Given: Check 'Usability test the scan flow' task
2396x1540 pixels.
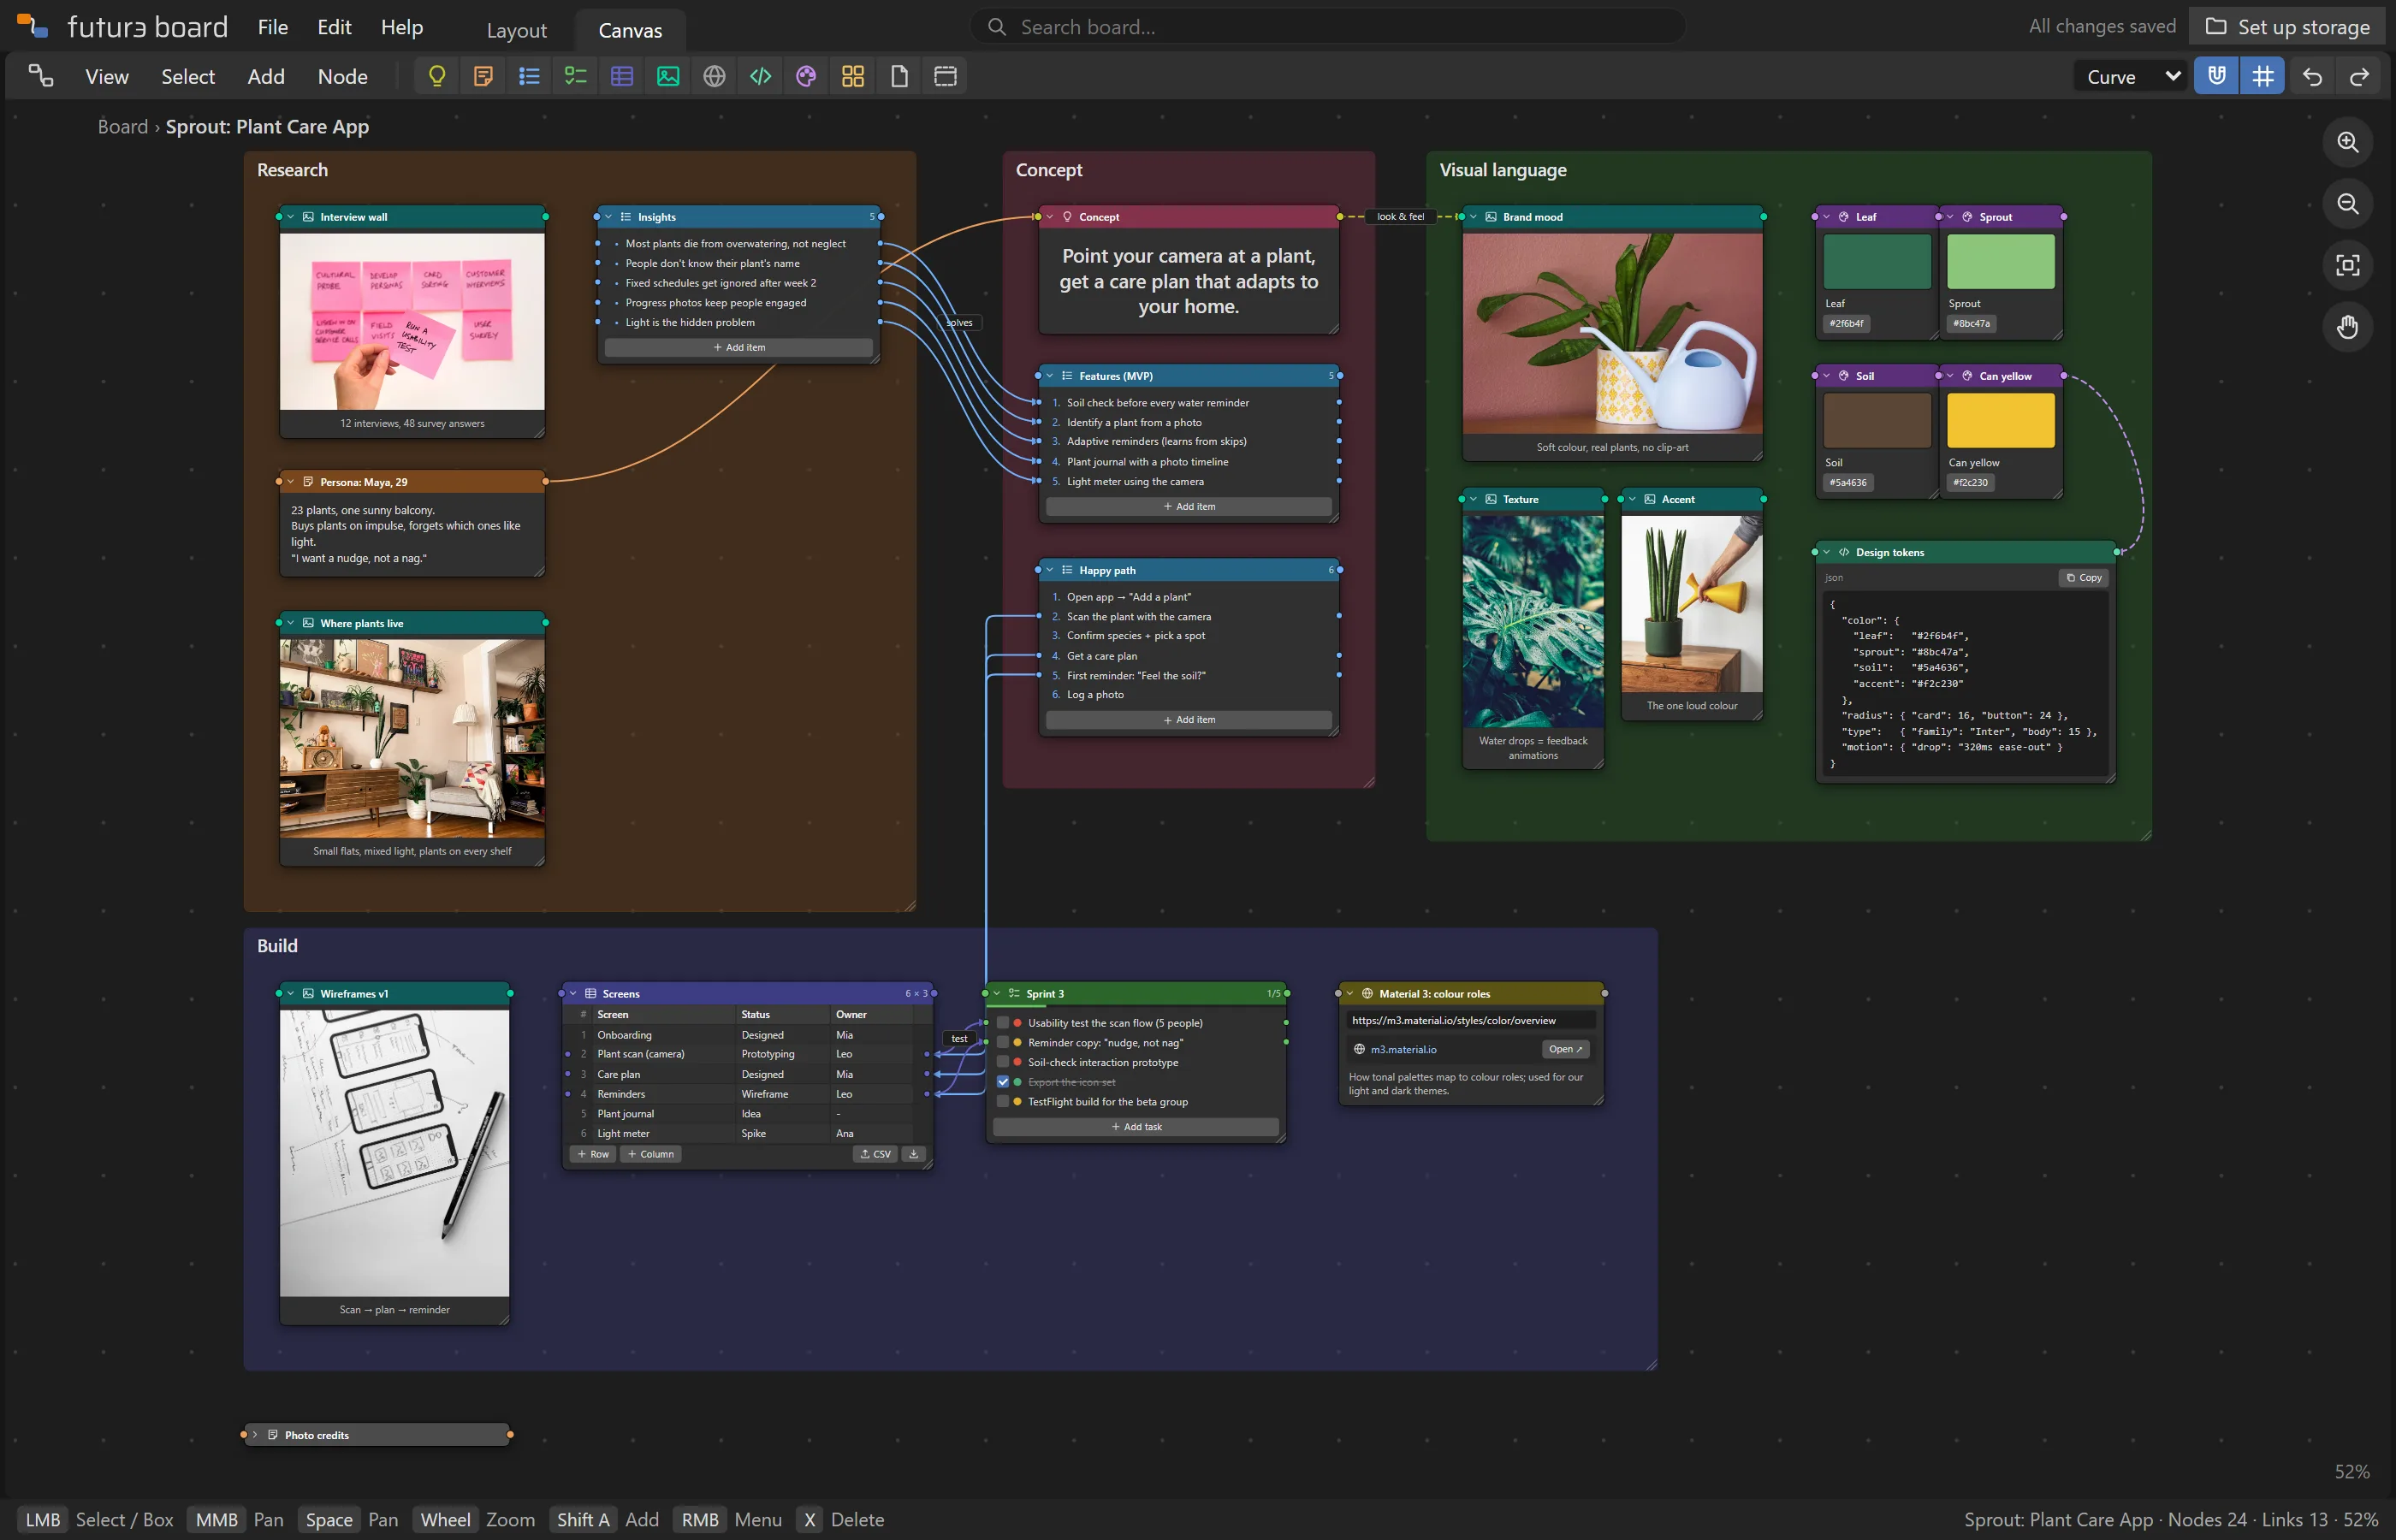Looking at the screenshot, I should 1003,1023.
